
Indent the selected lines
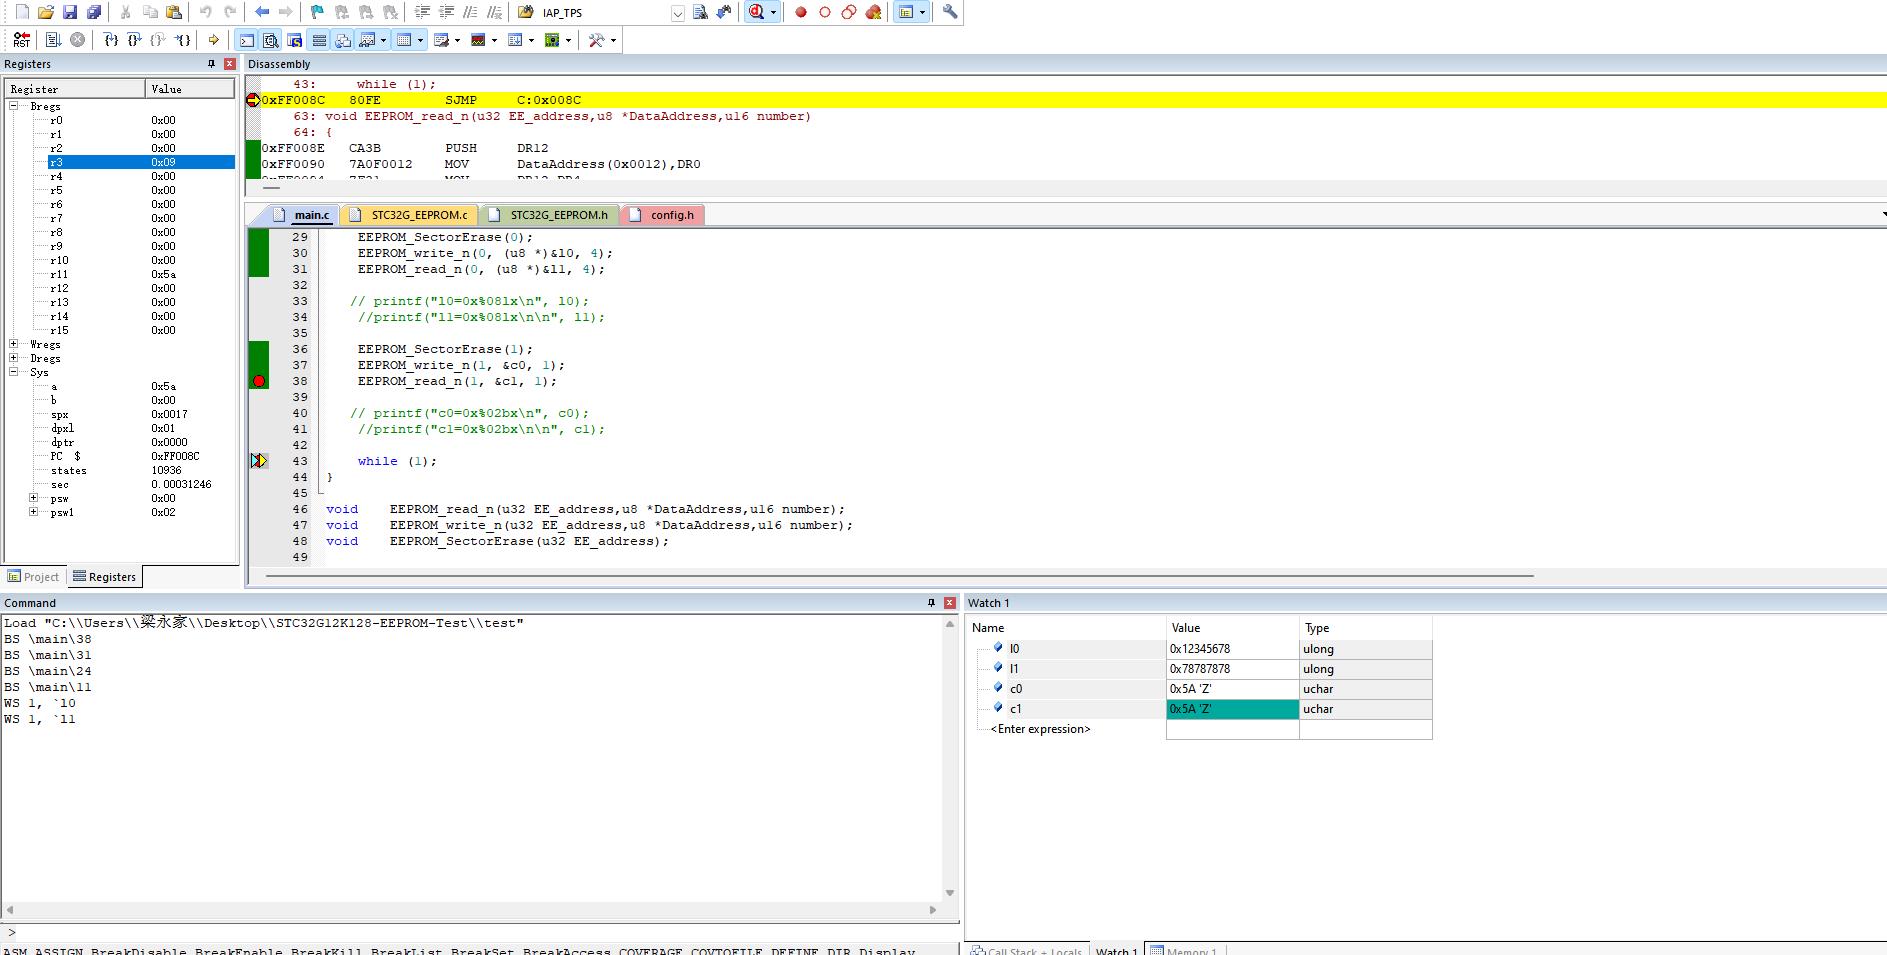(422, 12)
